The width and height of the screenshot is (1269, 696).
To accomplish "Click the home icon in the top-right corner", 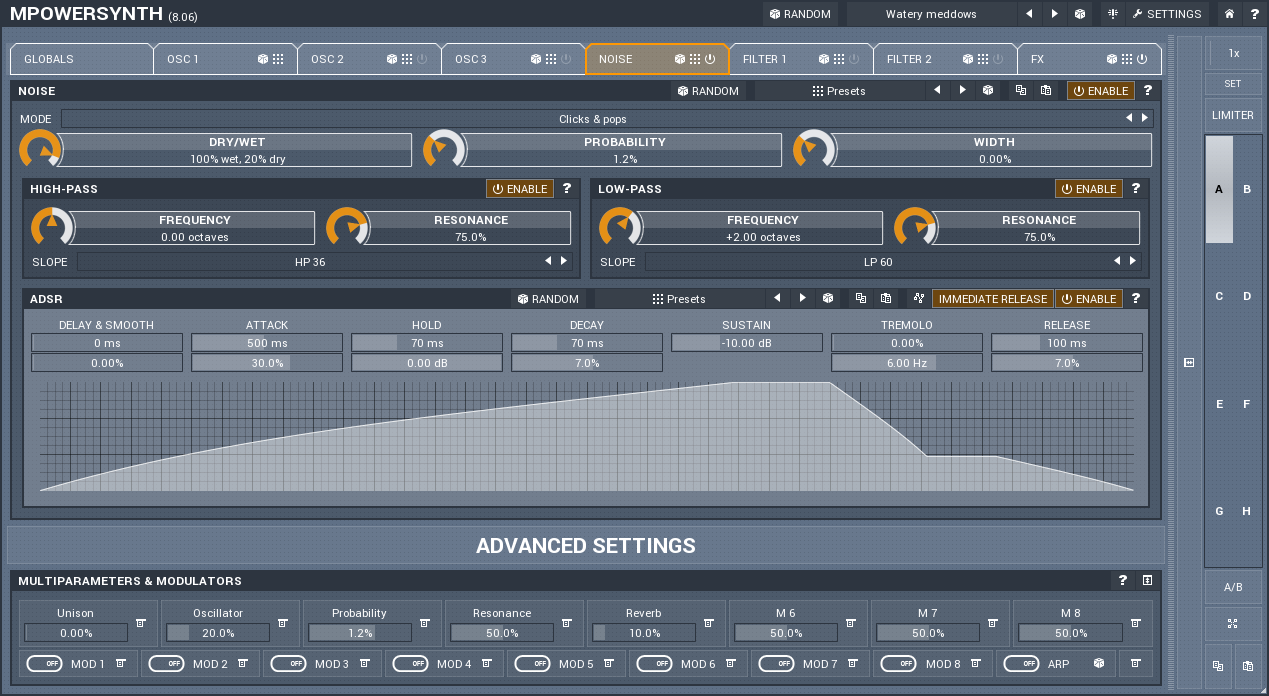I will tap(1228, 14).
